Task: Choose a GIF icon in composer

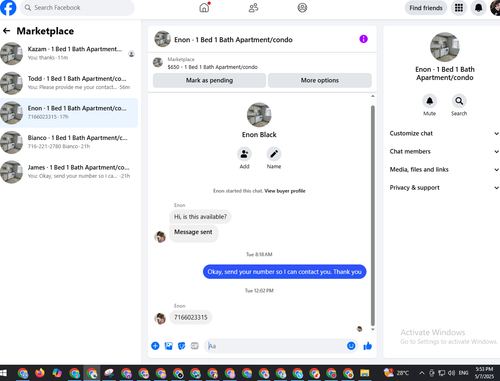Action: pos(195,346)
